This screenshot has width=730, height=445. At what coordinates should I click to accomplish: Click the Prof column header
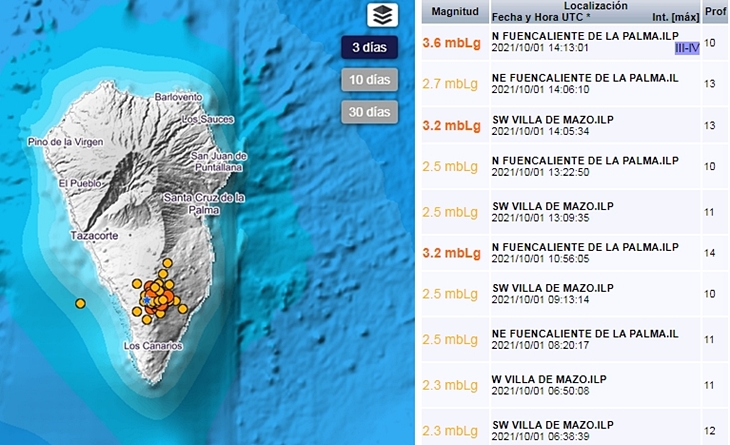point(715,12)
